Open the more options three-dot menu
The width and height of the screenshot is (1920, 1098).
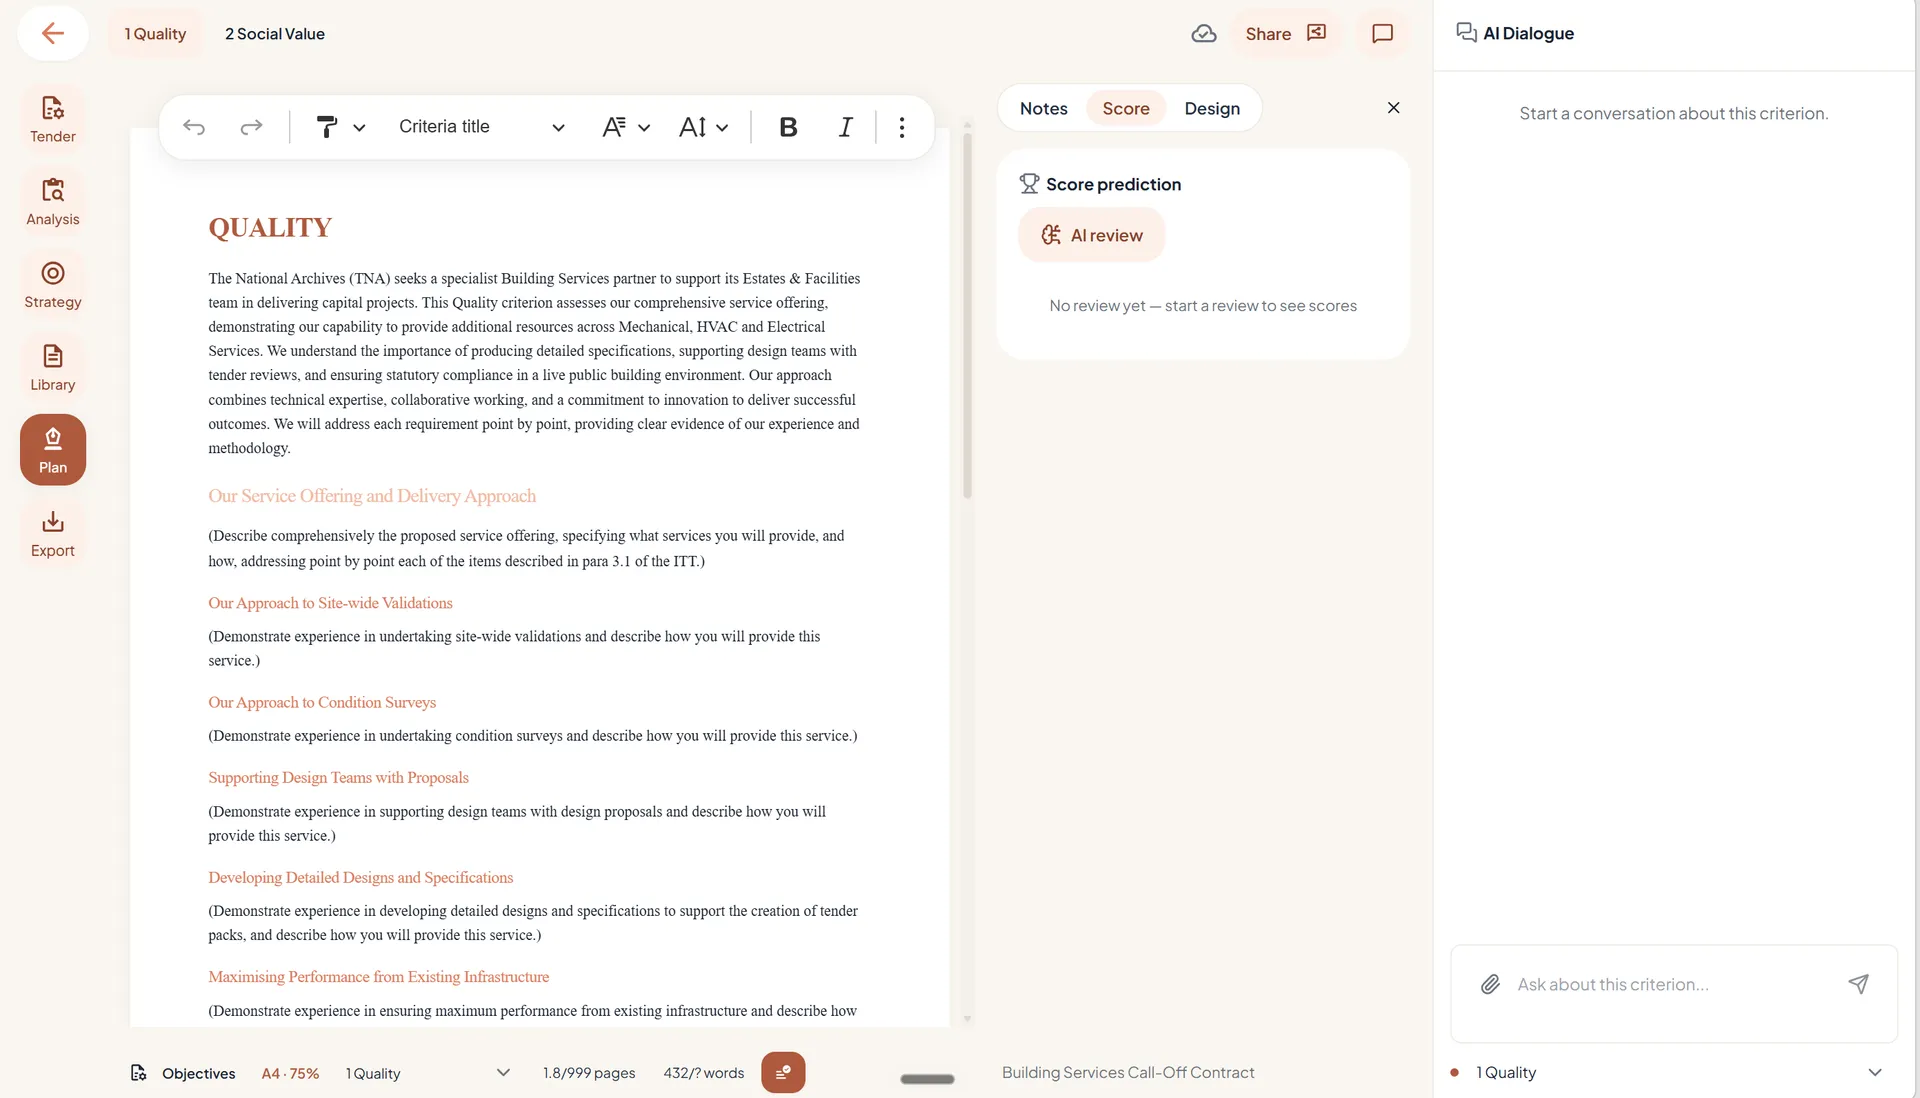902,127
